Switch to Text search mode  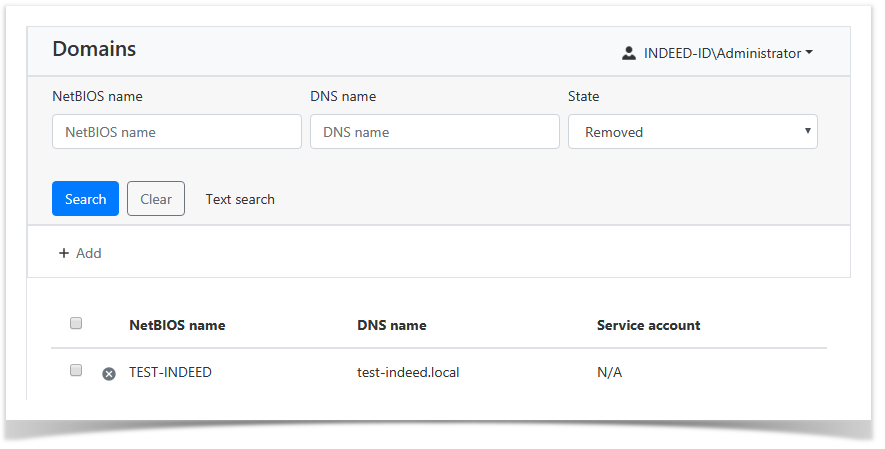pyautogui.click(x=240, y=199)
